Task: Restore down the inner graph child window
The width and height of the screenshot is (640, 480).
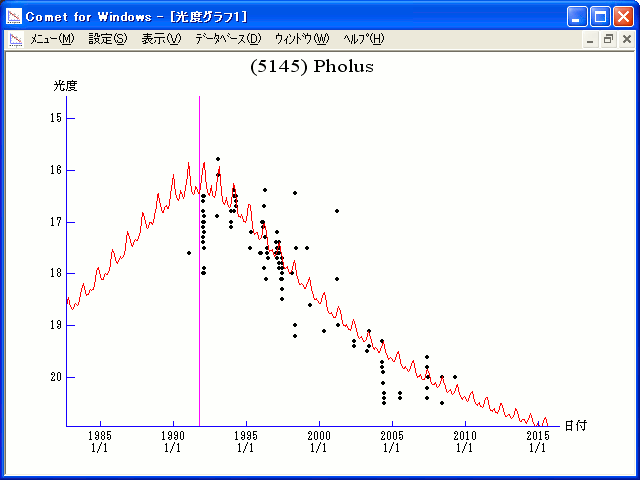Action: tap(607, 39)
